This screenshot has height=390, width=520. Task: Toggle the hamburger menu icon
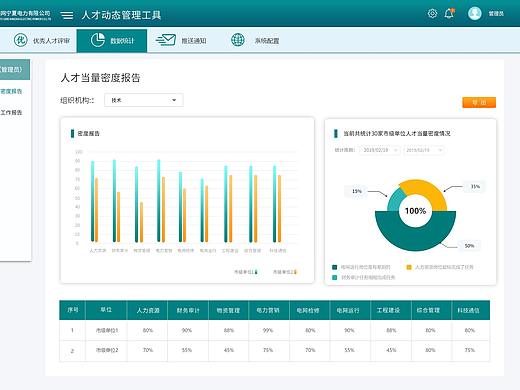tap(67, 15)
